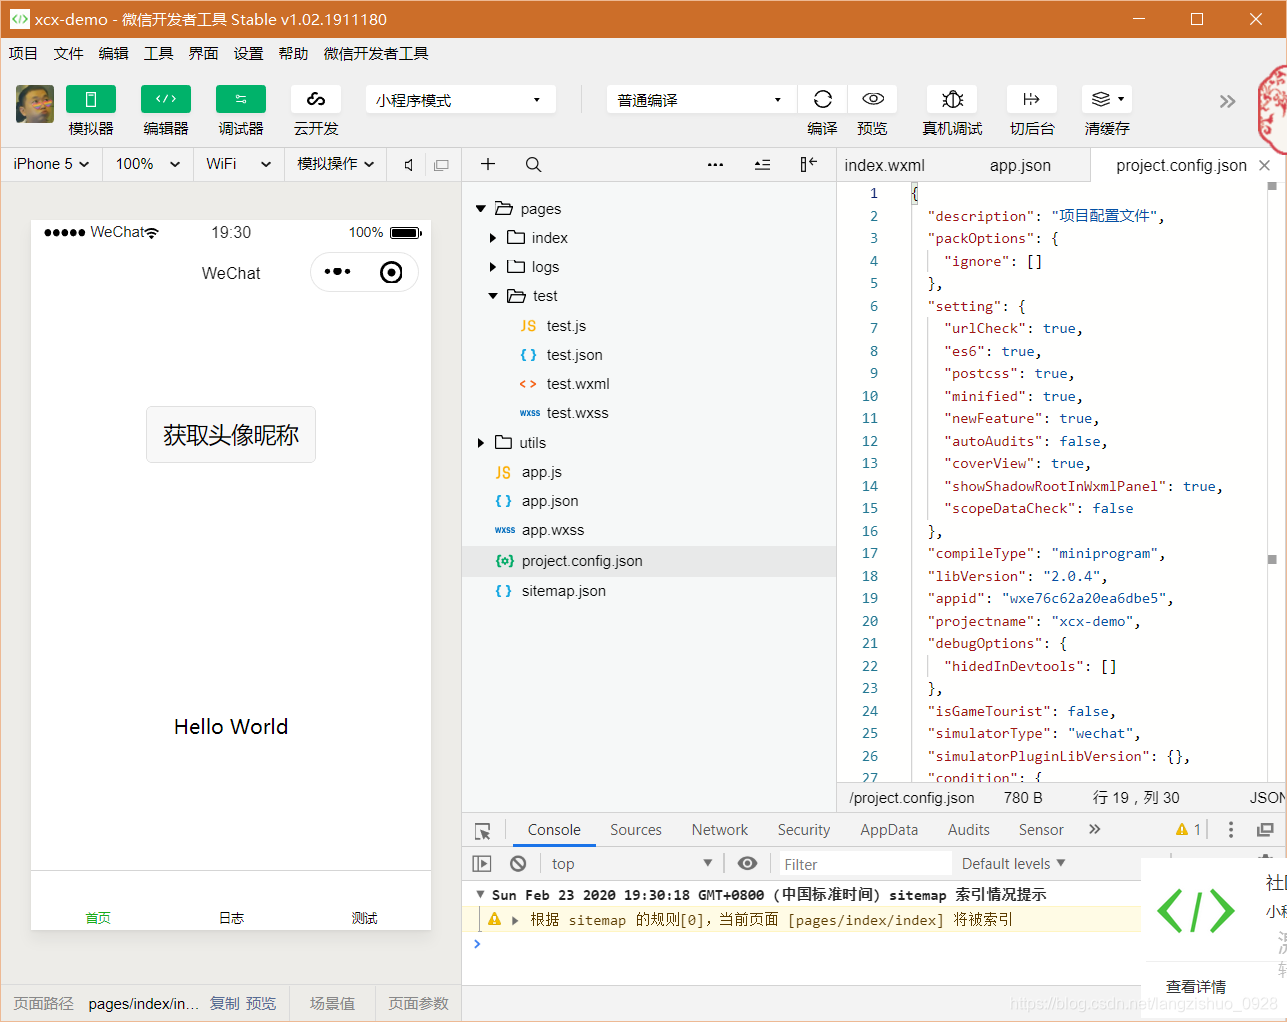Hide the file explorer panel icon
The width and height of the screenshot is (1287, 1022).
point(809,164)
